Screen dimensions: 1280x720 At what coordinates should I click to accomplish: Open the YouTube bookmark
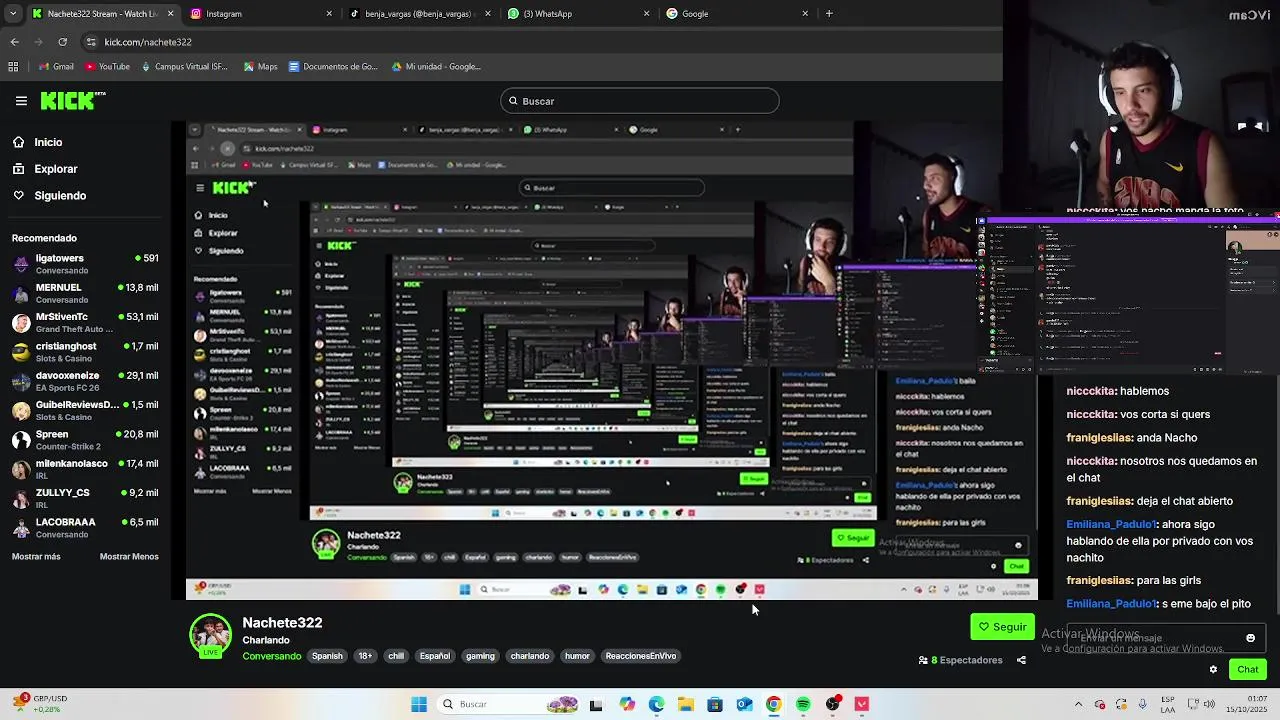click(x=108, y=67)
